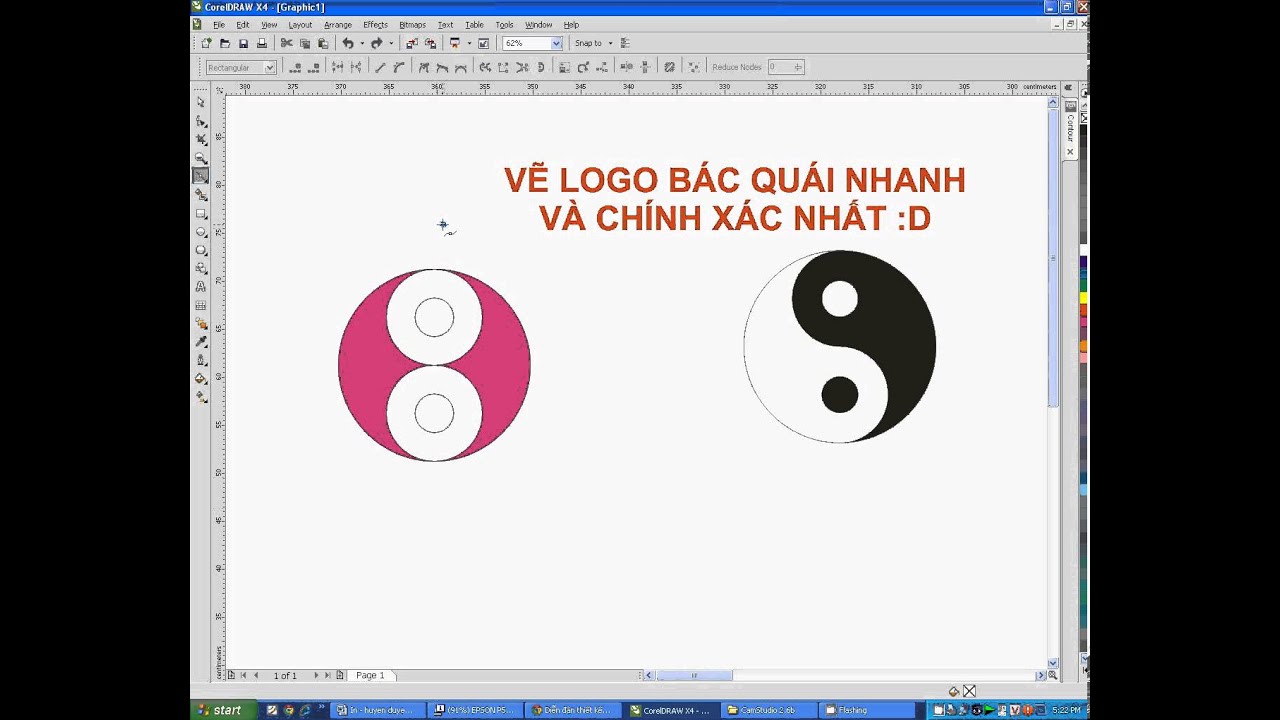This screenshot has width=1280, height=720.
Task: Select the Basic Shapes tool
Action: 201,268
